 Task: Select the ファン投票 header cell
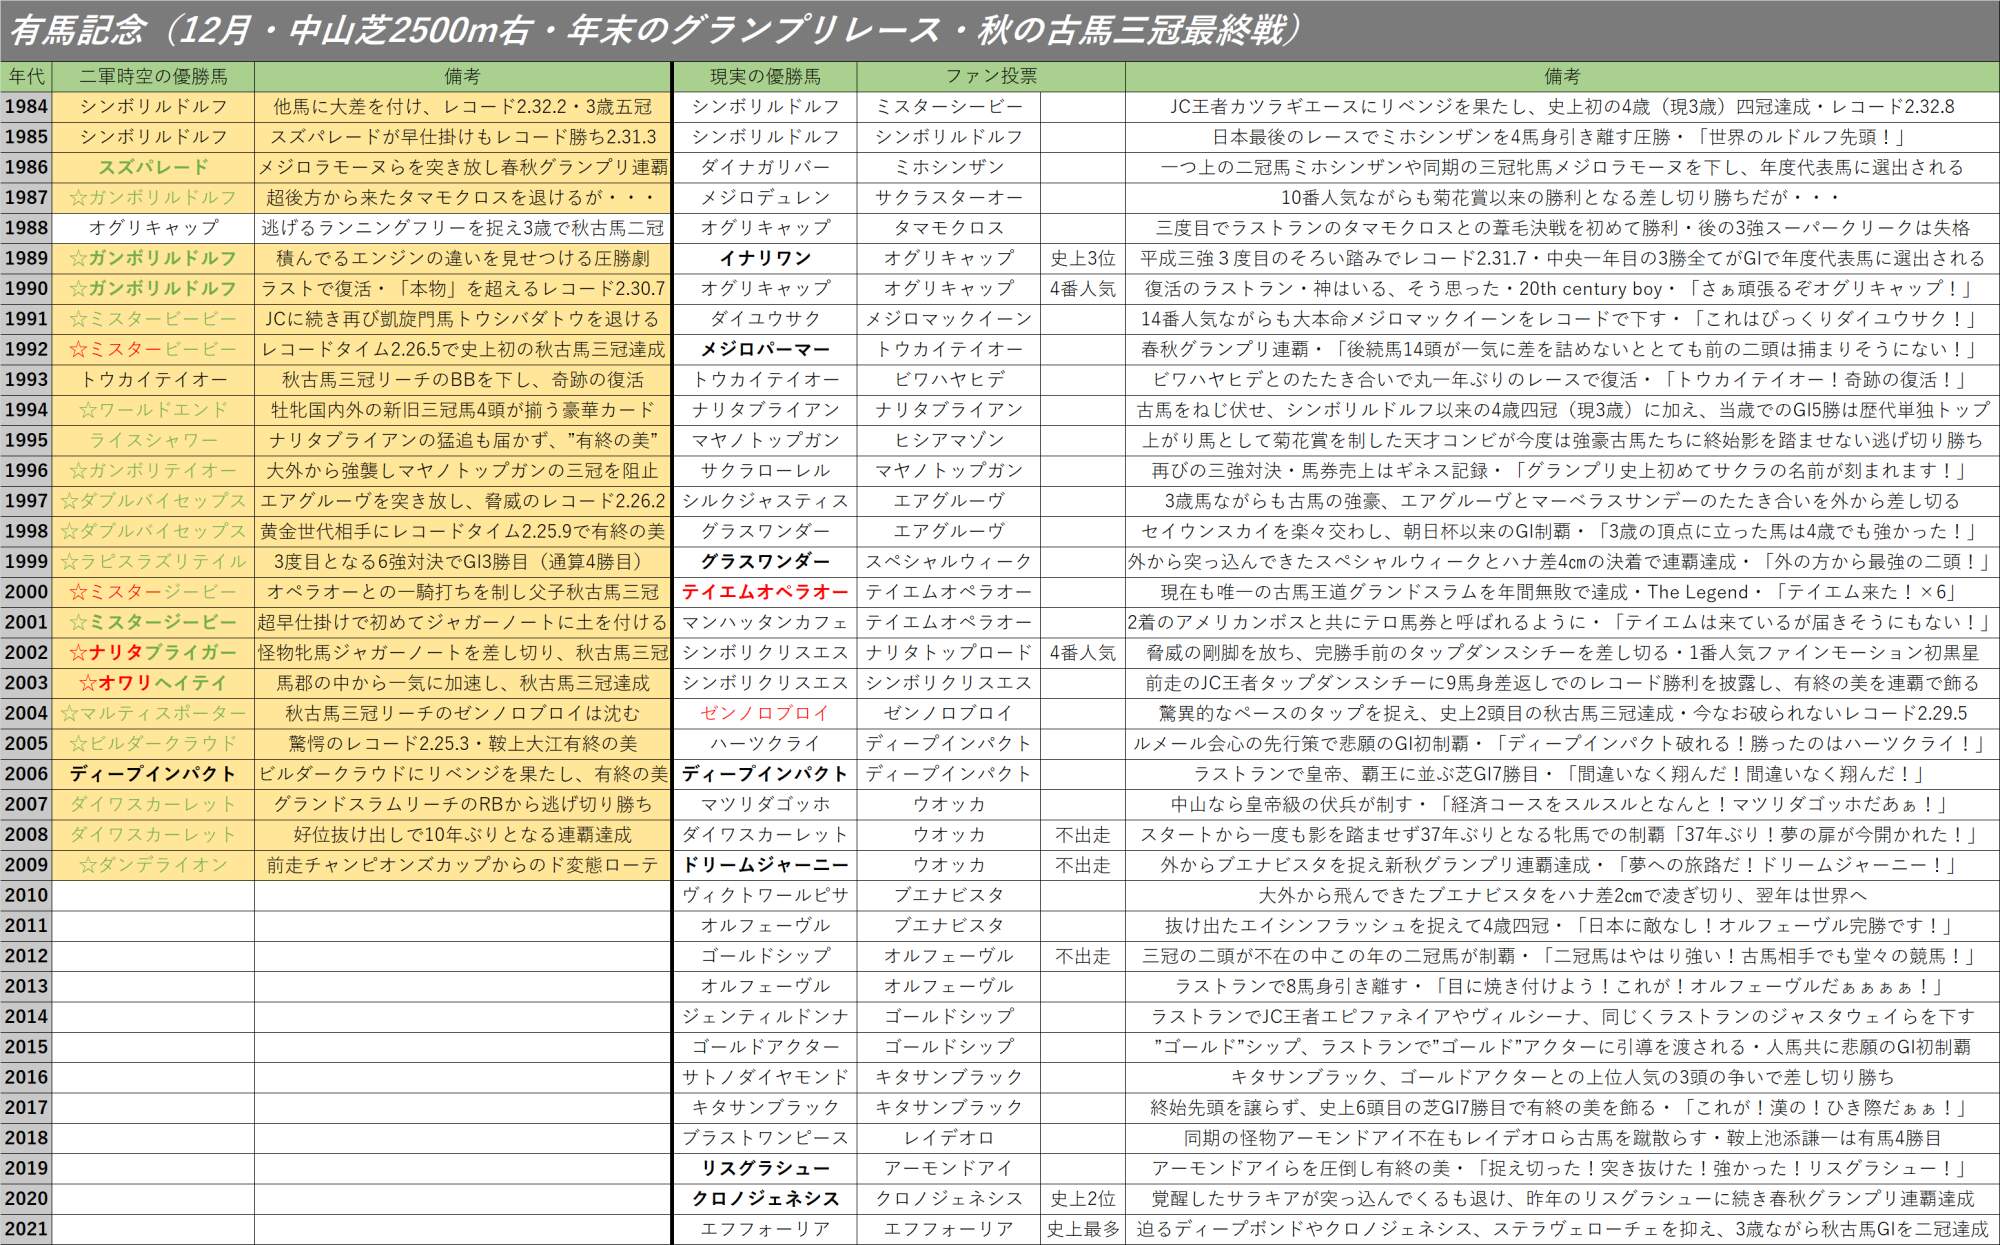[x=990, y=76]
